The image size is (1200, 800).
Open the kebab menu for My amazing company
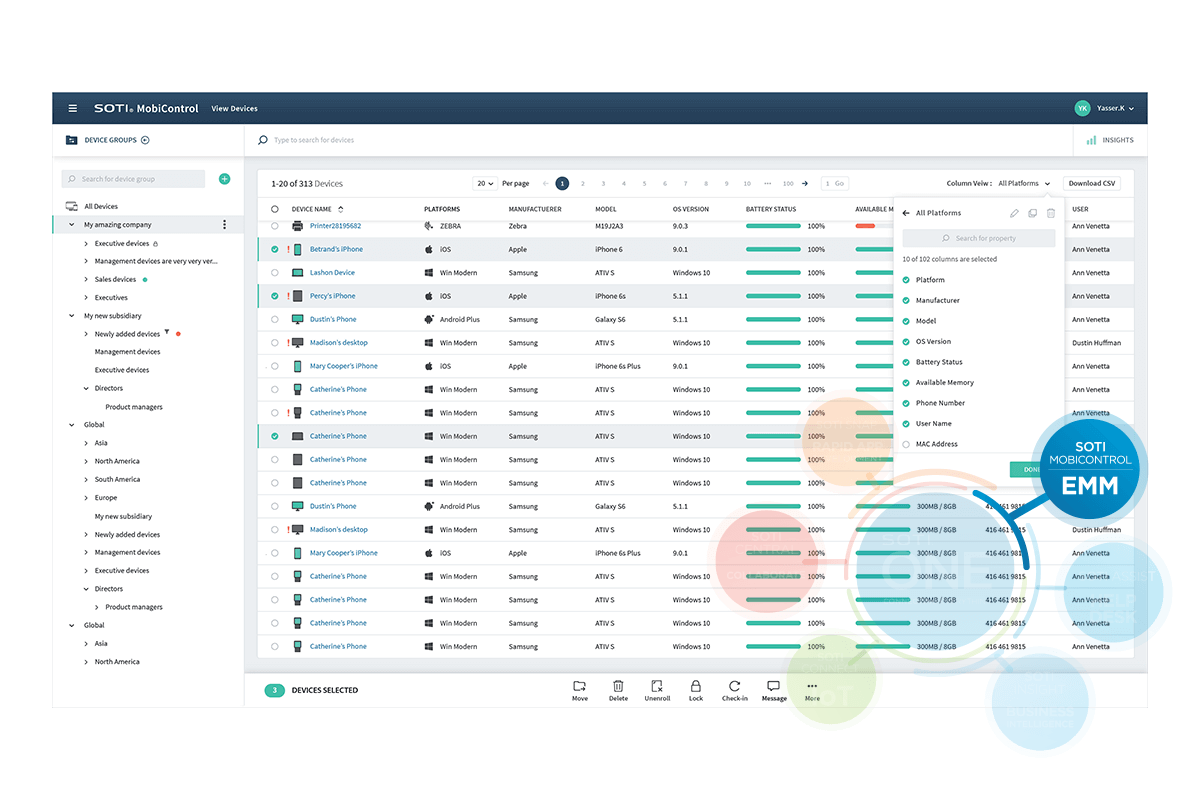tap(224, 225)
